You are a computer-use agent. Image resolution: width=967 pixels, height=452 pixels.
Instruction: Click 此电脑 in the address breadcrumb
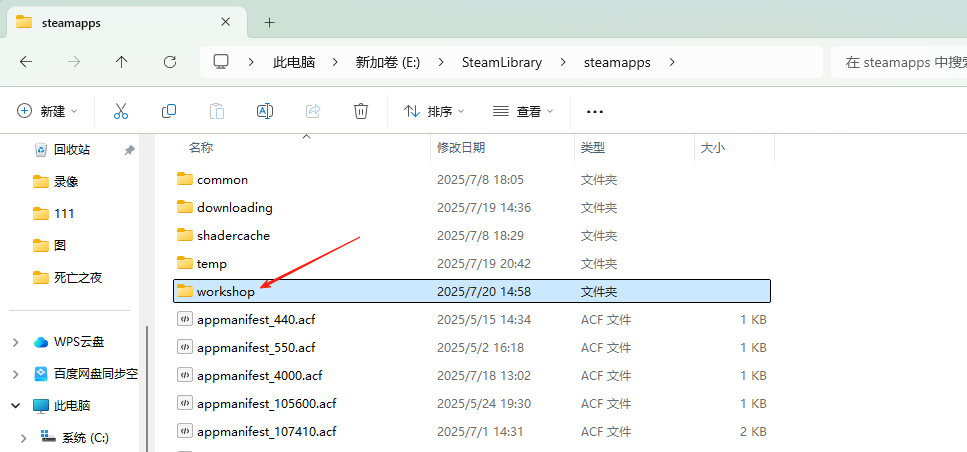pyautogui.click(x=294, y=62)
